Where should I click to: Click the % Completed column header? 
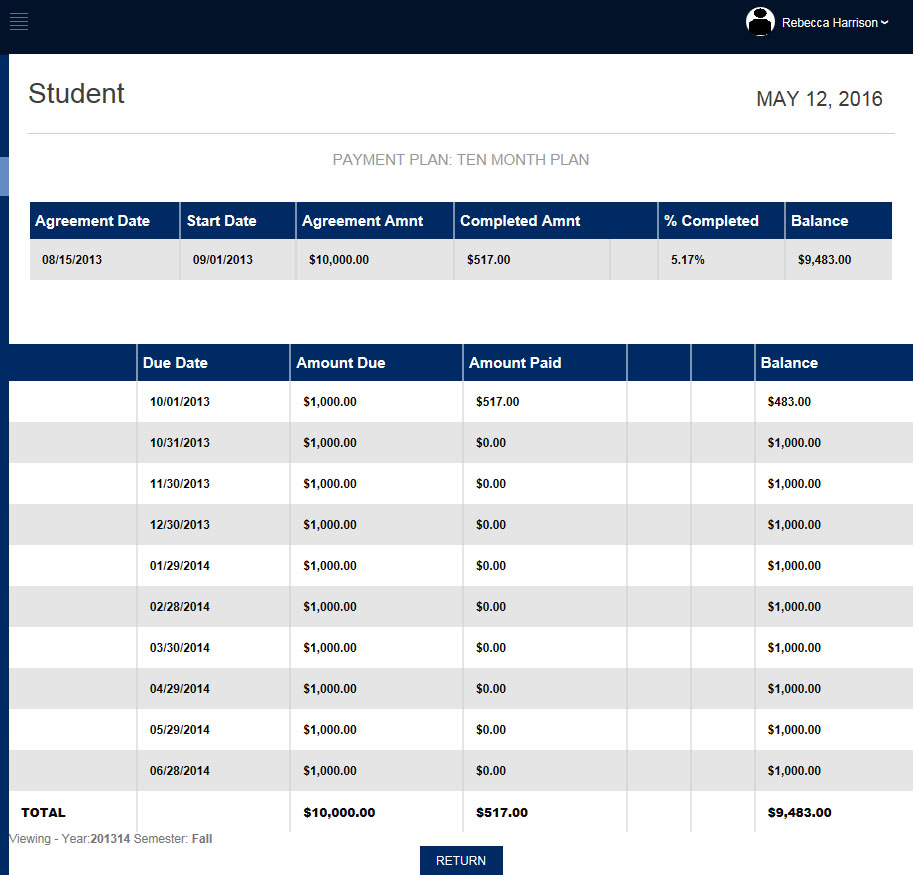tap(710, 220)
